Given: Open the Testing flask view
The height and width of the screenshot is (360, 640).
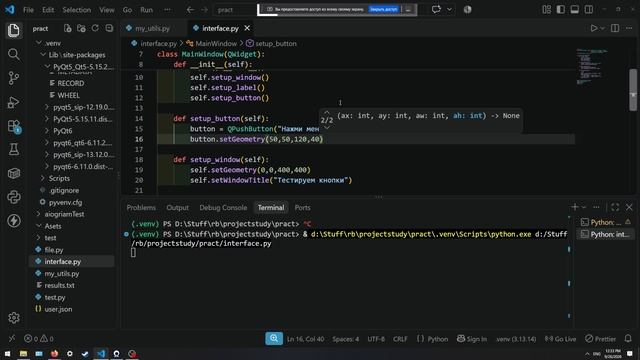Looking at the screenshot, I should tap(13, 149).
